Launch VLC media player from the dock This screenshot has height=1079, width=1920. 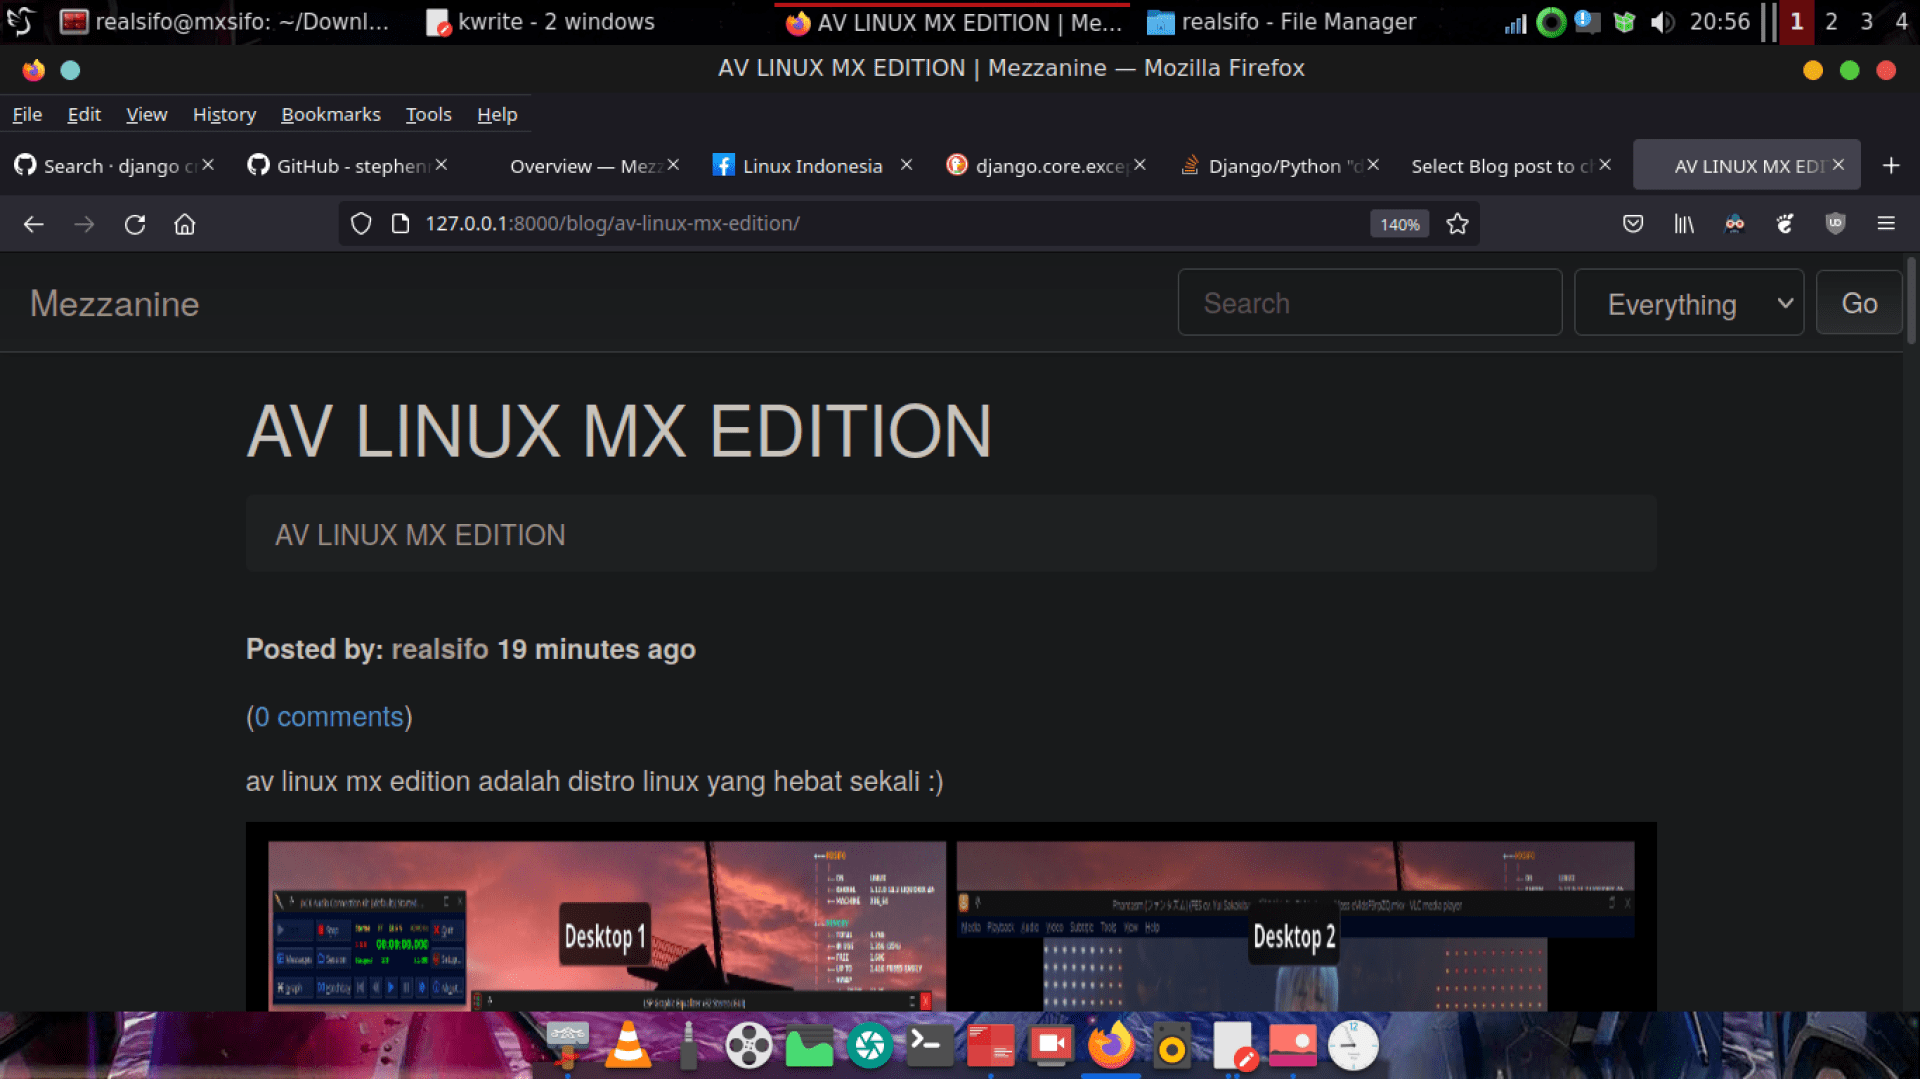(x=629, y=1045)
